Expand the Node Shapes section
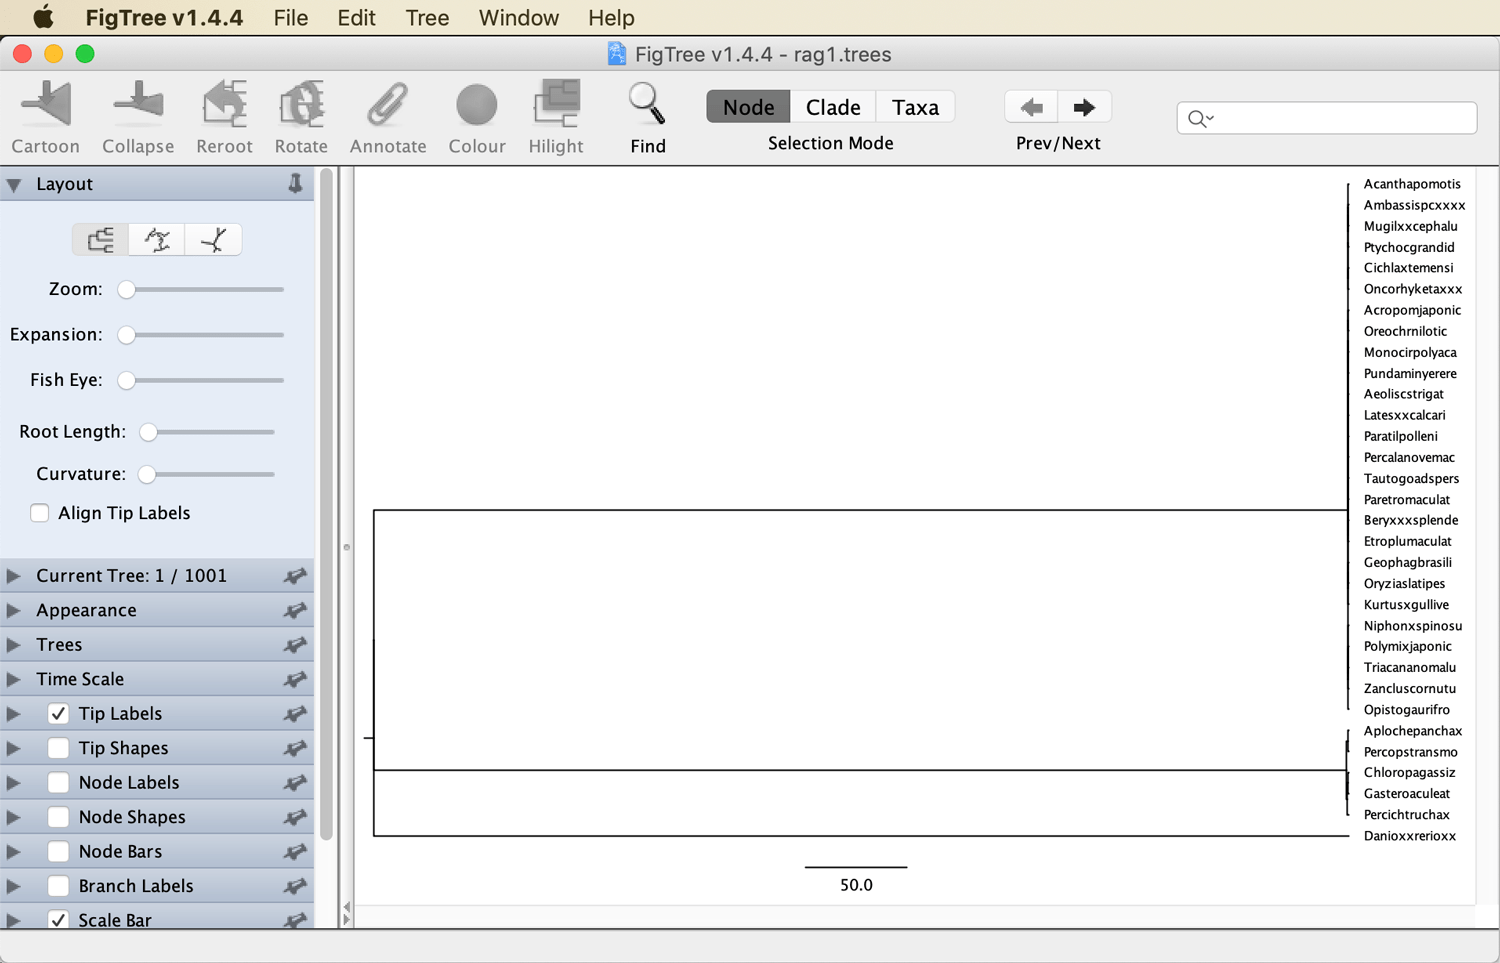 (x=14, y=817)
